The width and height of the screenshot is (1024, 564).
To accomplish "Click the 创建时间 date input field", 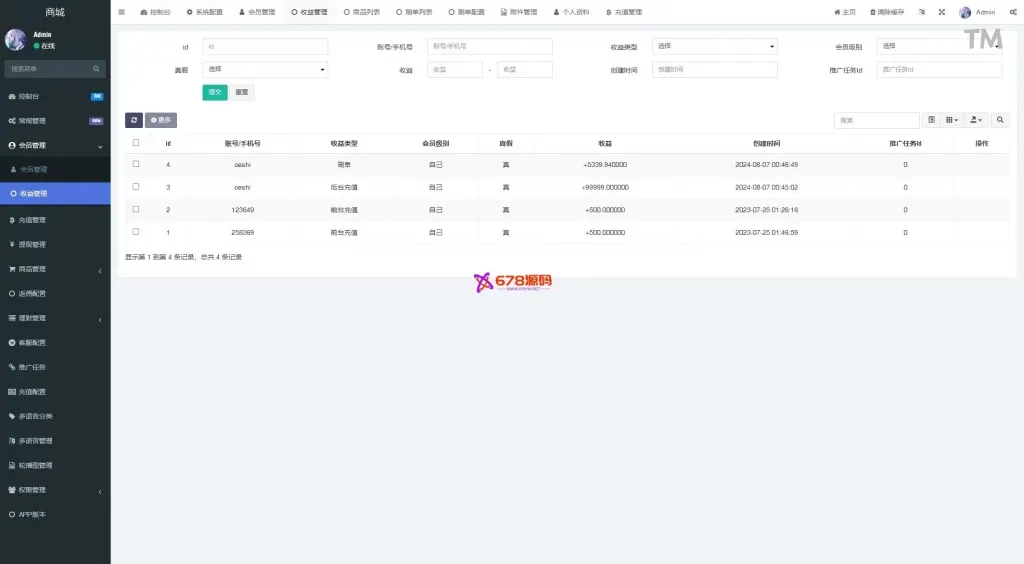I will click(714, 69).
